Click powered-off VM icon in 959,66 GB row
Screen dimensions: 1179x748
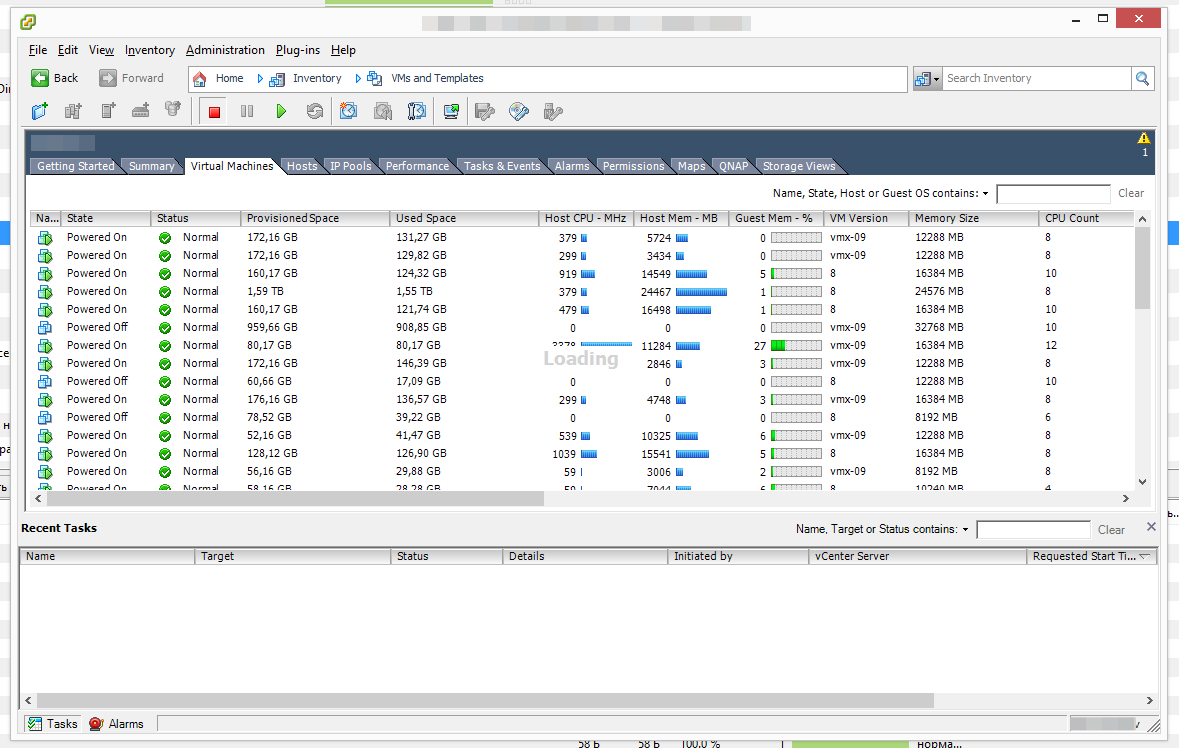(x=45, y=328)
